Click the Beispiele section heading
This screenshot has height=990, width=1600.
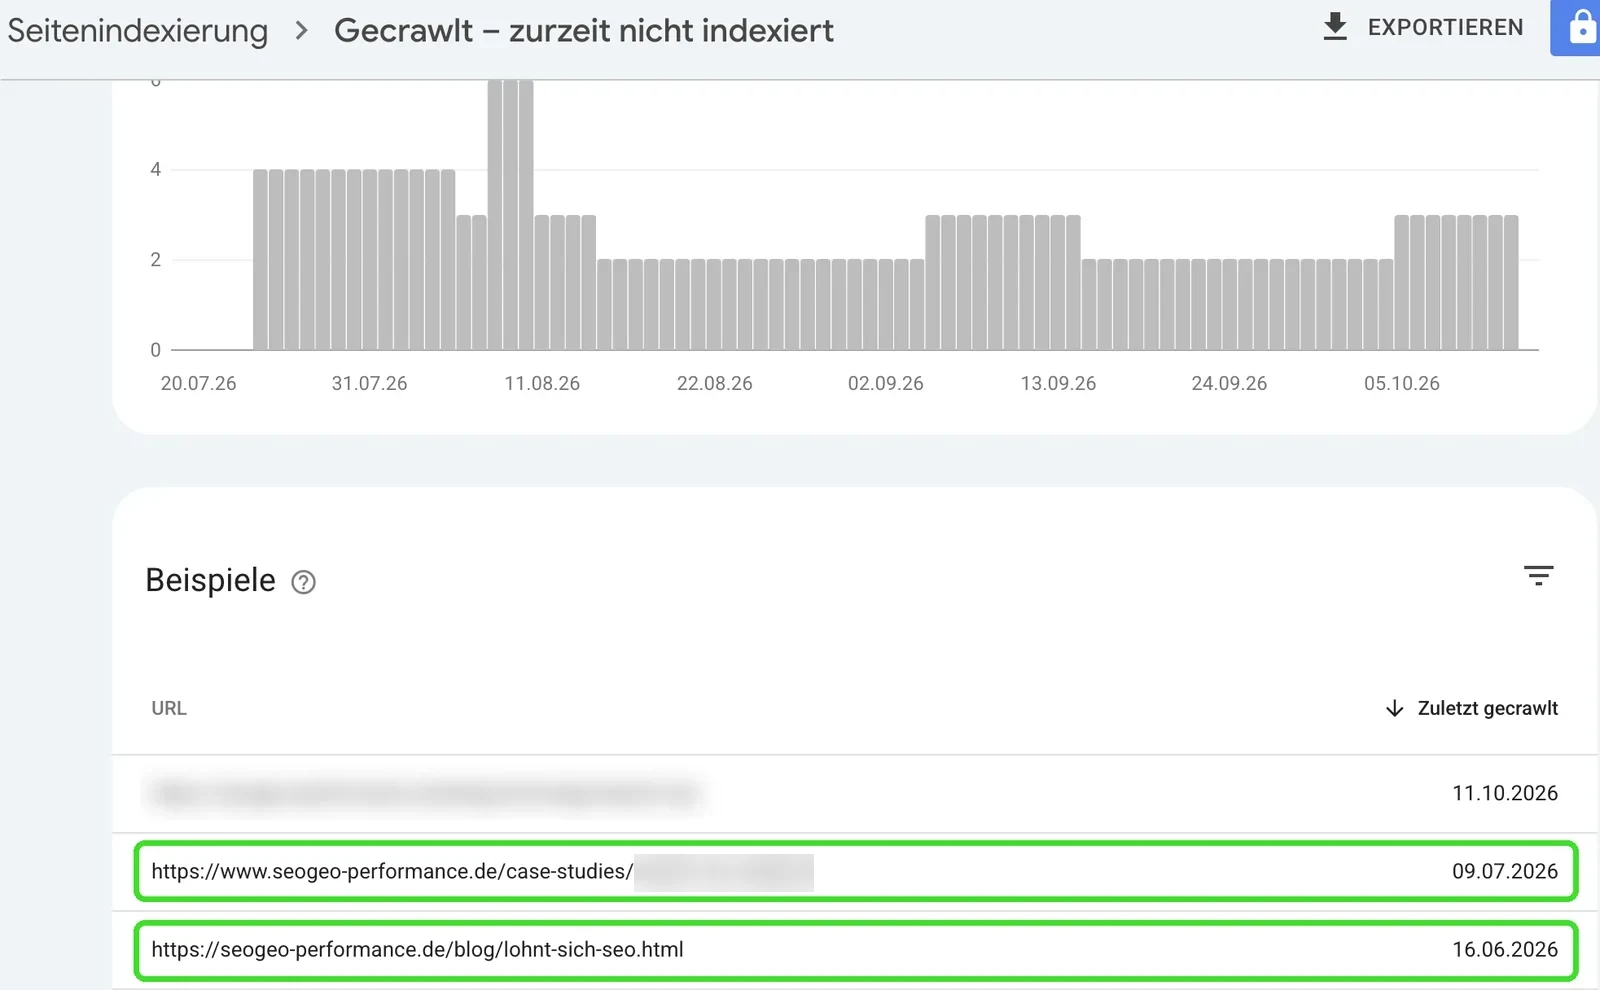pos(210,581)
